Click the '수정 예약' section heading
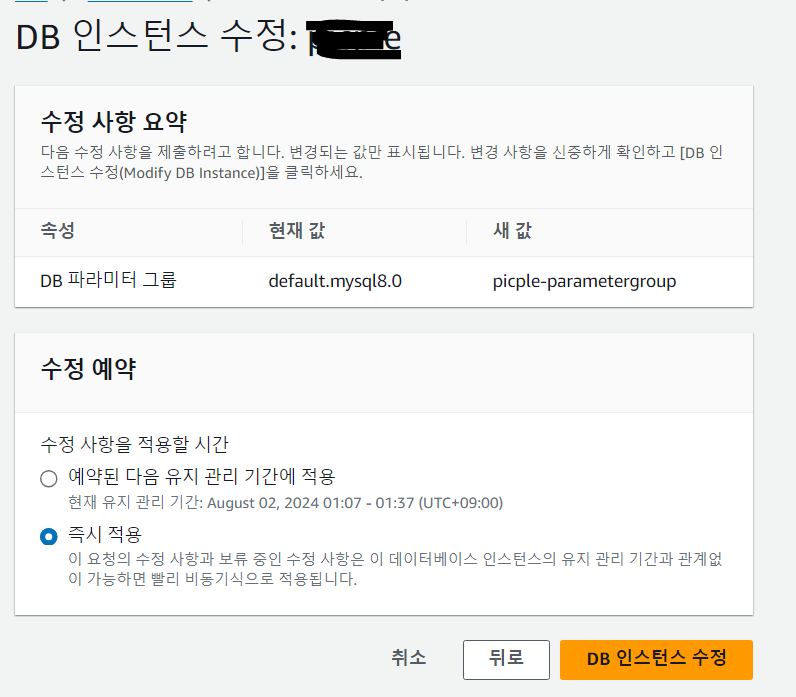Image resolution: width=796 pixels, height=697 pixels. pos(88,368)
